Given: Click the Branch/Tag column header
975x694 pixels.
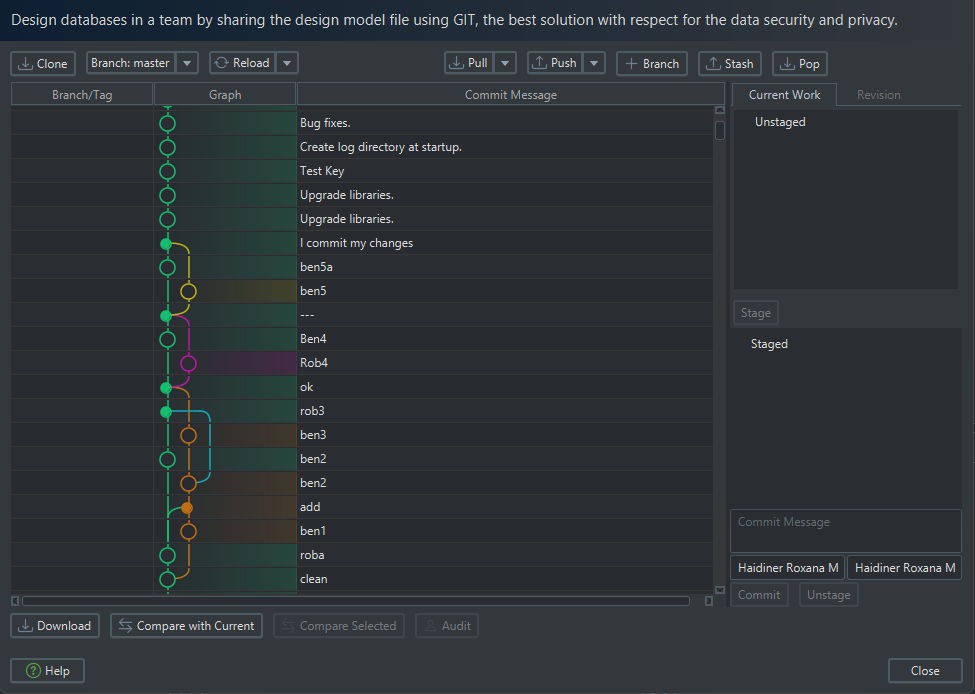Looking at the screenshot, I should tap(82, 95).
